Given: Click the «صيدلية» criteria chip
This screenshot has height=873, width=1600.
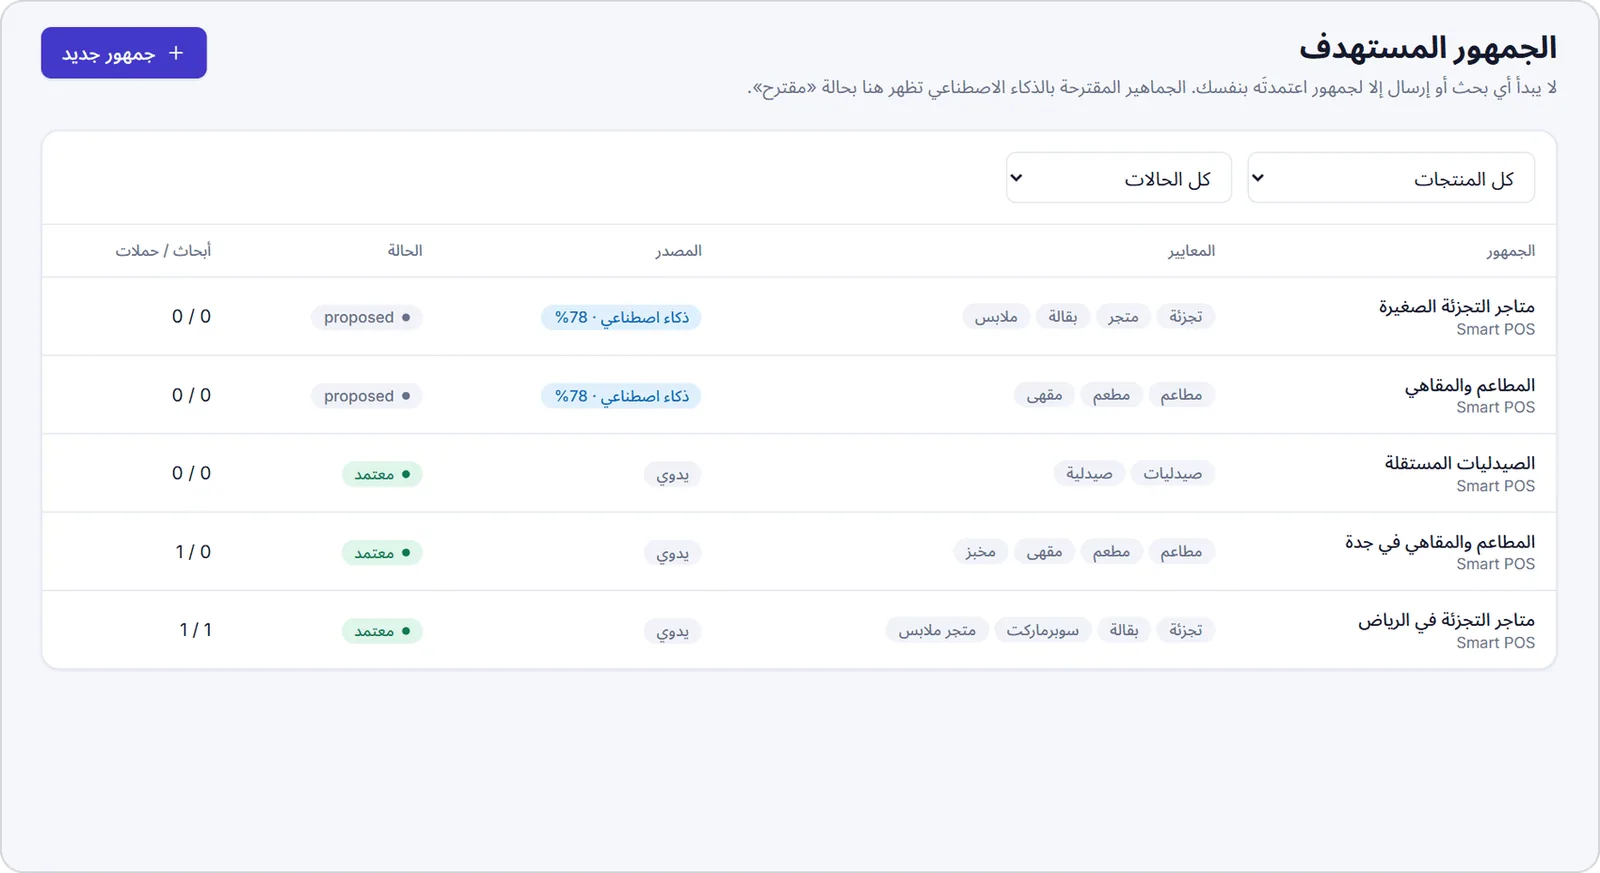Looking at the screenshot, I should (x=1089, y=474).
